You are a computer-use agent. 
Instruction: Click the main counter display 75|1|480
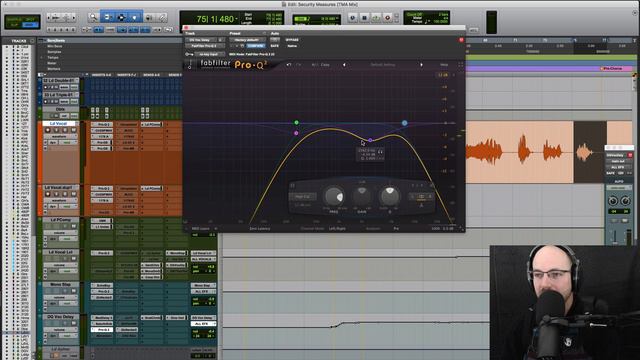click(215, 19)
